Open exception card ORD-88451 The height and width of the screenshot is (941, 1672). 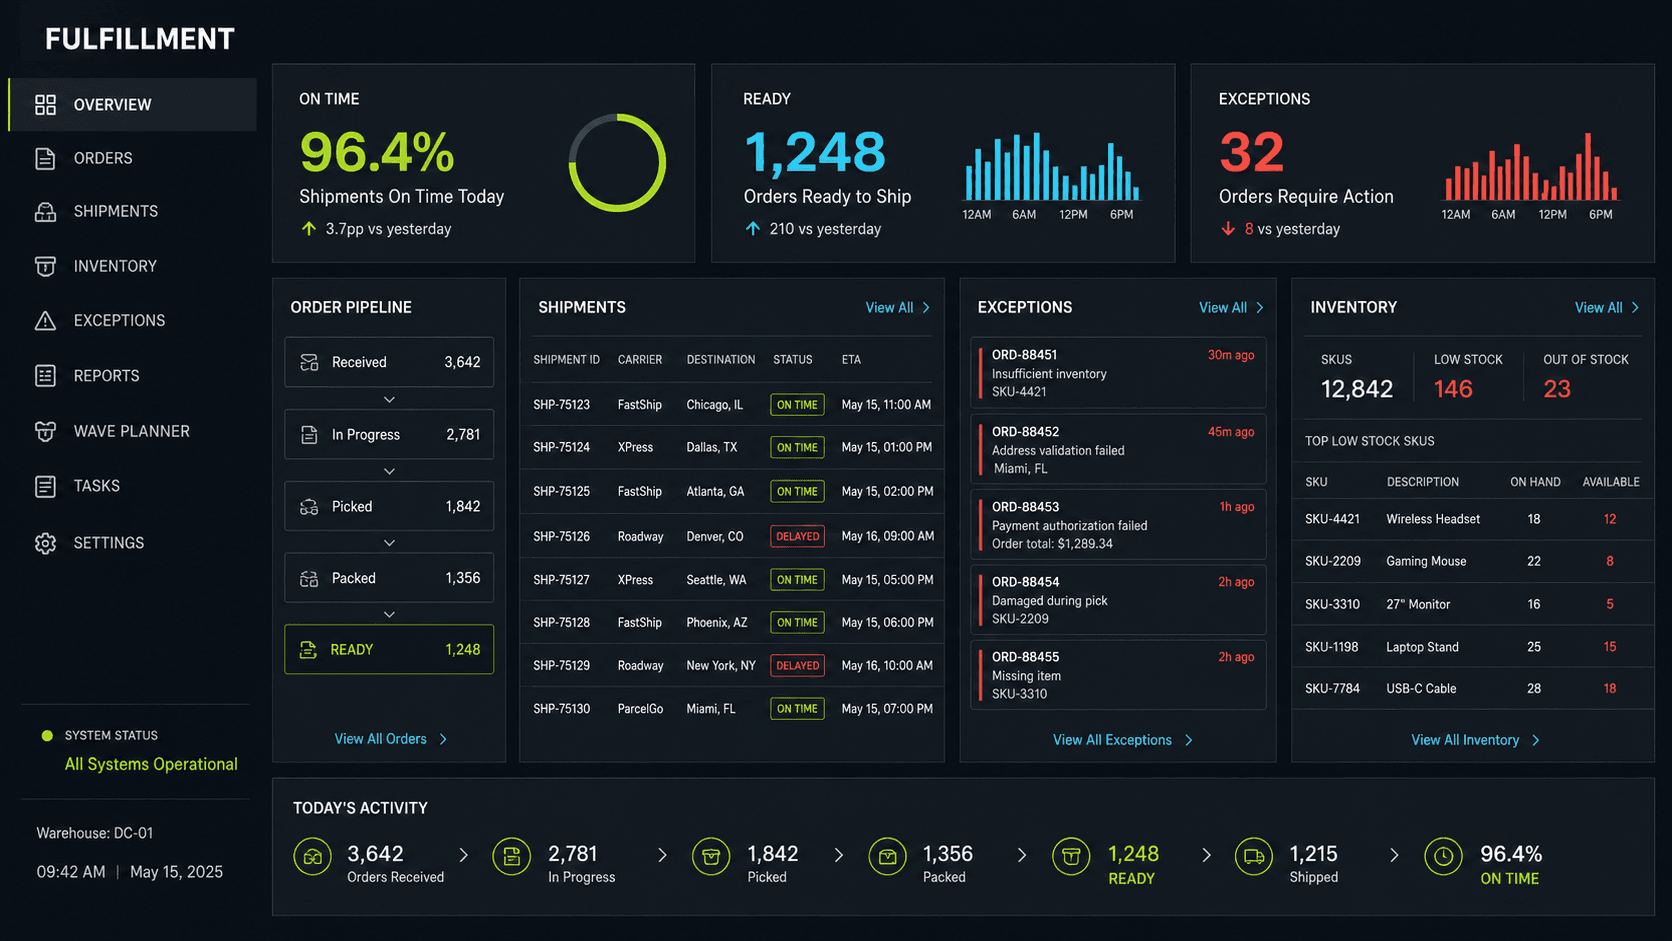pos(1118,373)
